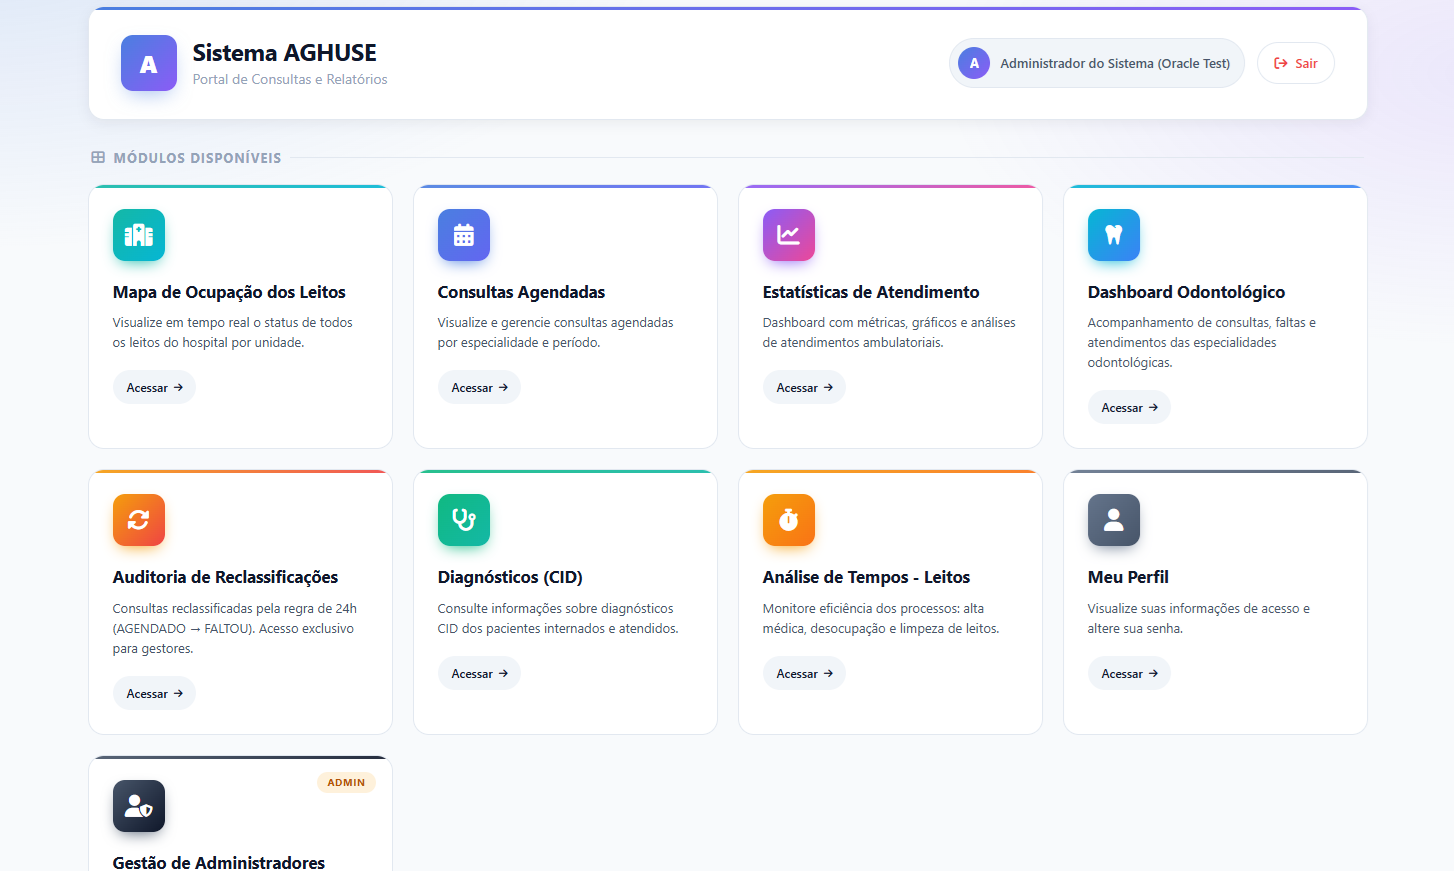Screen dimensions: 1454x871
Task: Click the stethoscope icon for Diagnósticos (CID)
Action: tap(464, 520)
